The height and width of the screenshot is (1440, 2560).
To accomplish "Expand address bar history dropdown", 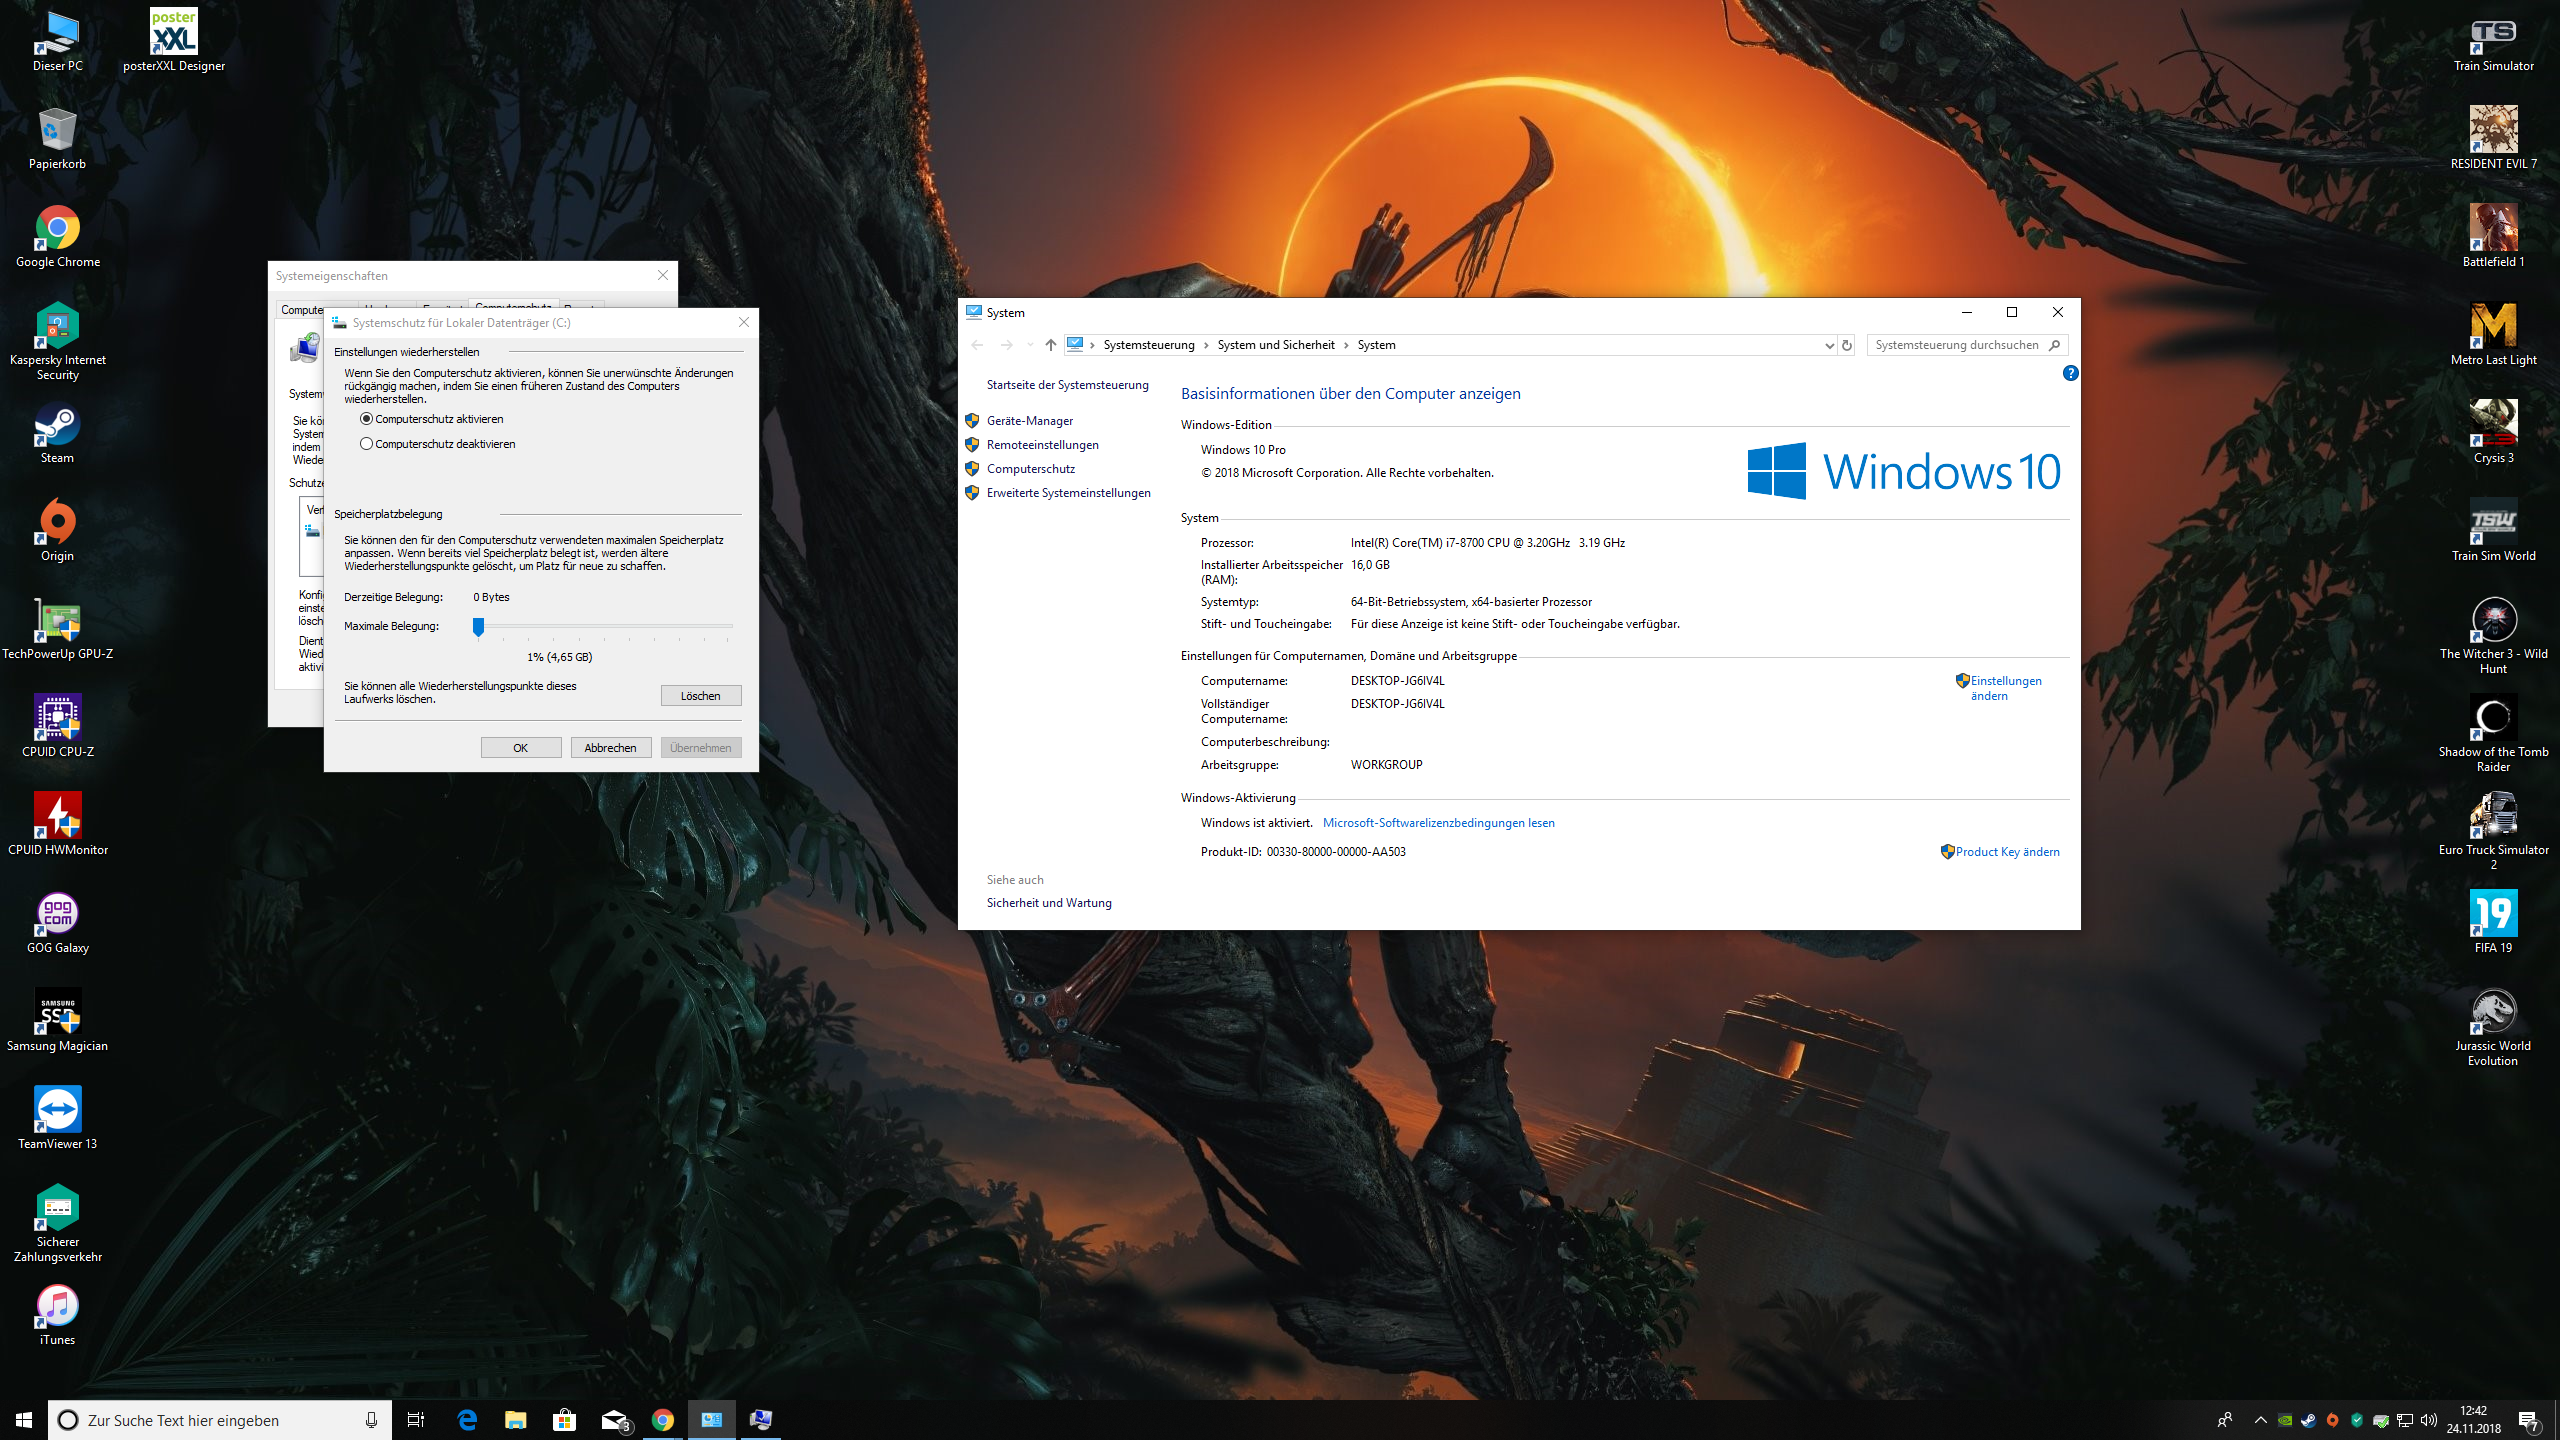I will pos(1829,345).
